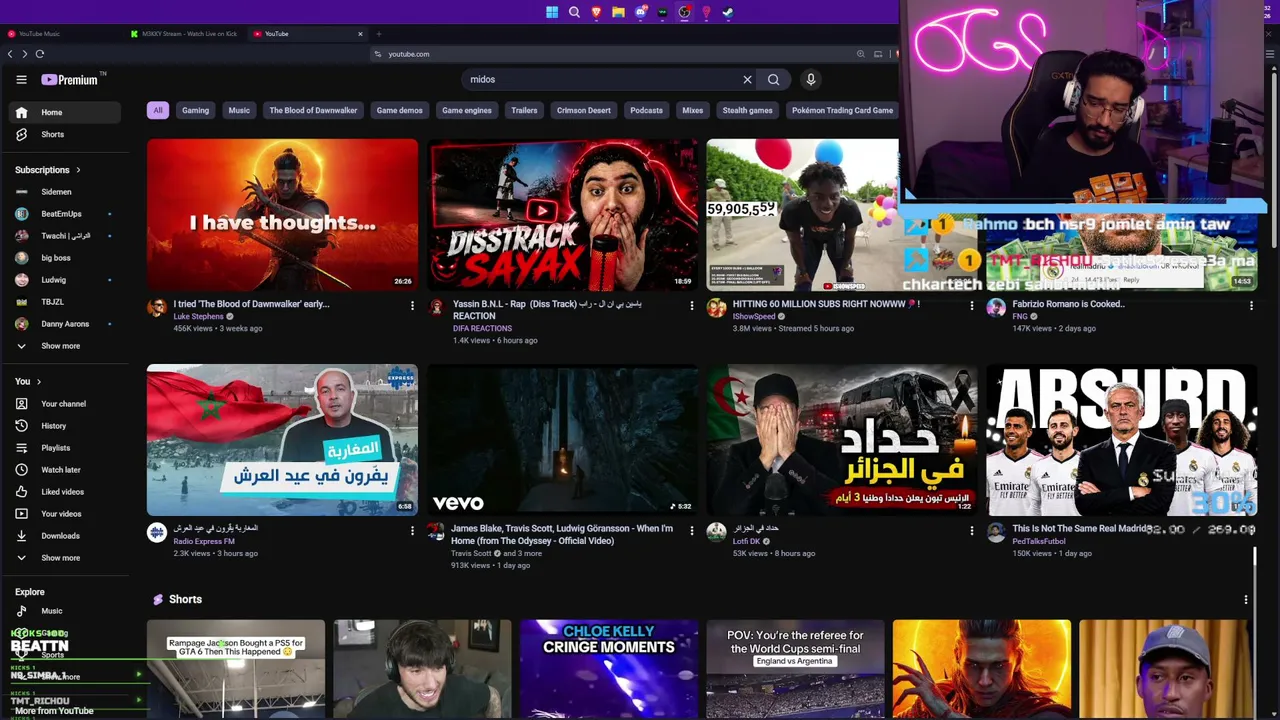
Task: Select The Blood of Dawnwalker chip
Action: point(313,110)
